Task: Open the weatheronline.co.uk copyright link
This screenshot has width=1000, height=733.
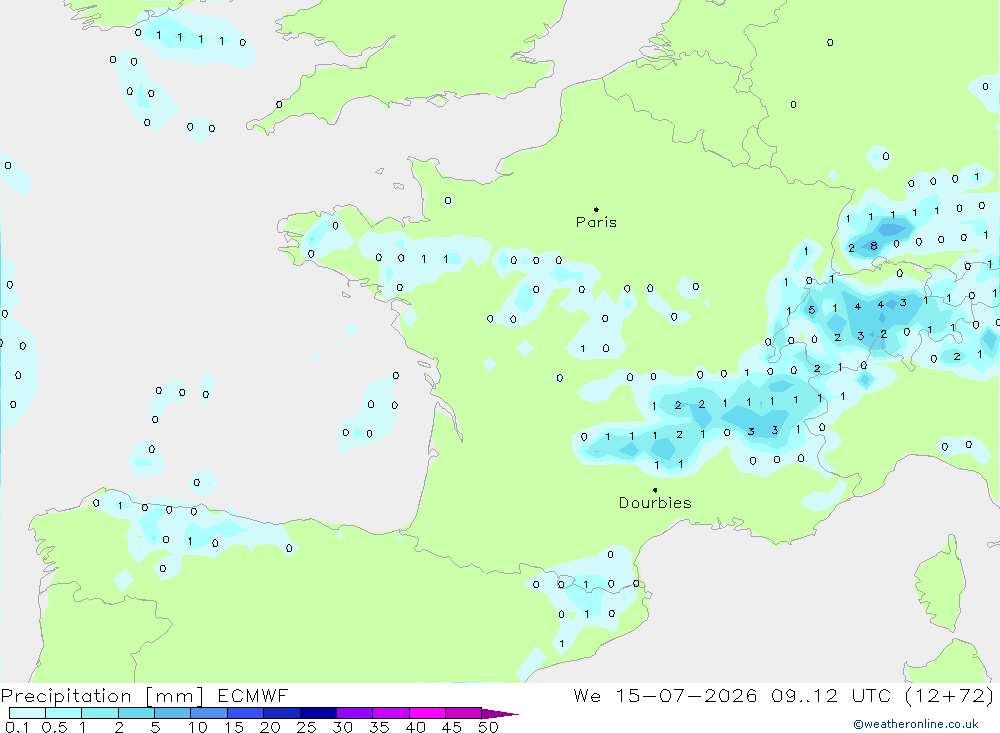Action: 916,724
